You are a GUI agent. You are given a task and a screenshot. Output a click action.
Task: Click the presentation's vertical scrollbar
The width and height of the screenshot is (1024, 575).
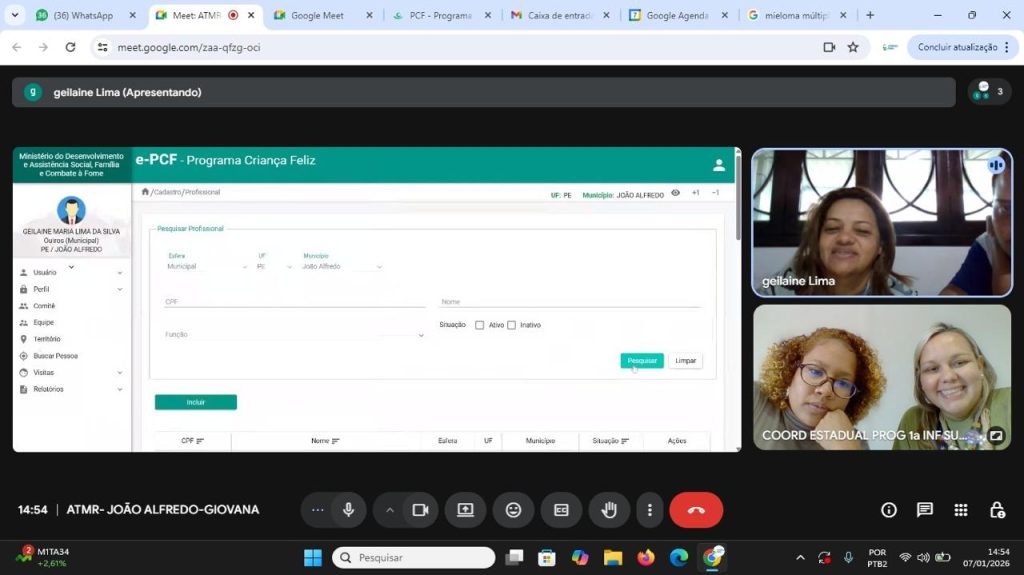[x=738, y=200]
